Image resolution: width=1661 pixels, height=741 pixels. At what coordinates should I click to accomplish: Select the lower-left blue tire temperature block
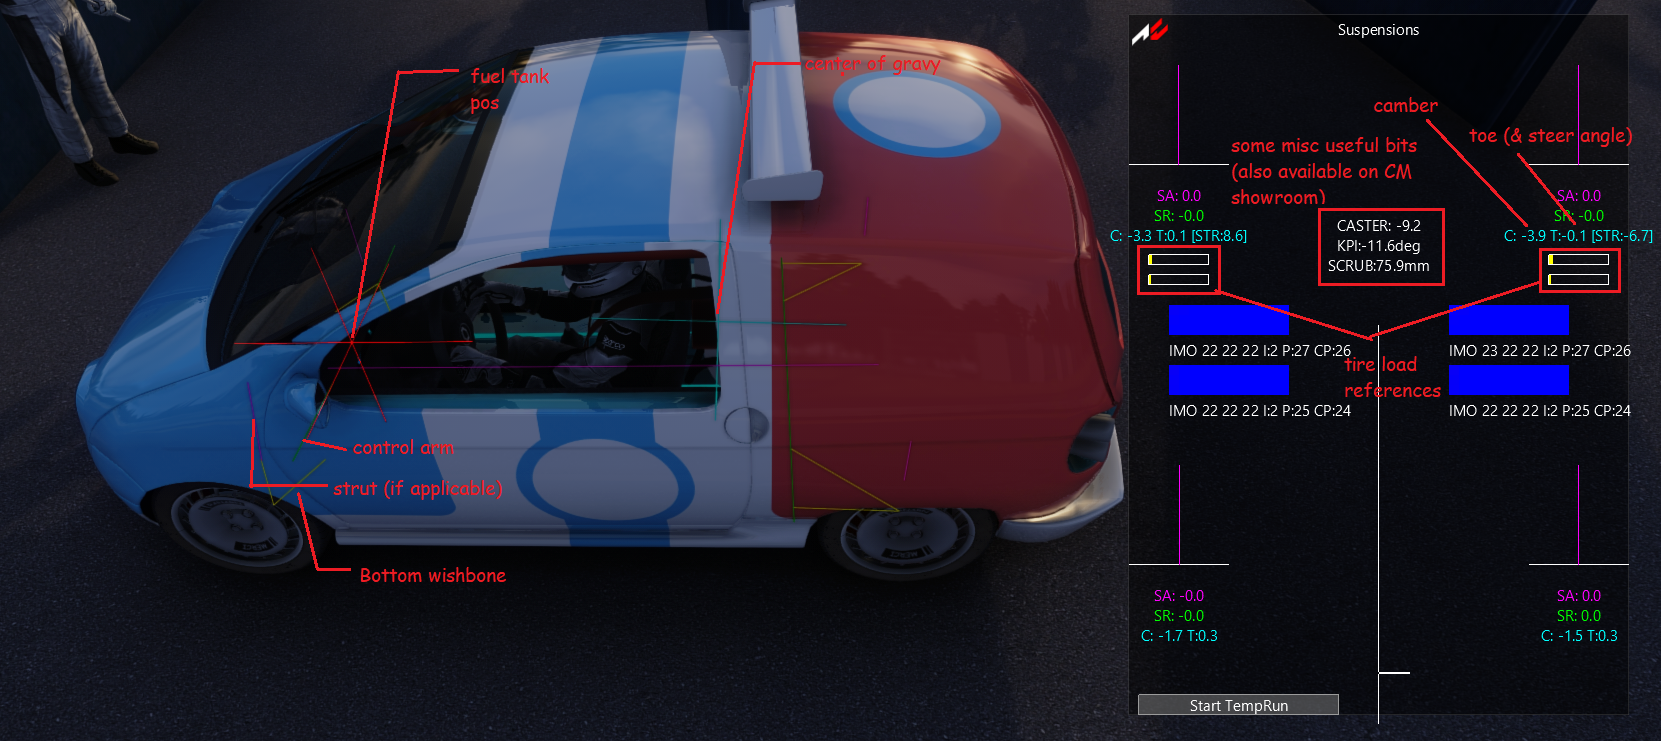pos(1229,380)
